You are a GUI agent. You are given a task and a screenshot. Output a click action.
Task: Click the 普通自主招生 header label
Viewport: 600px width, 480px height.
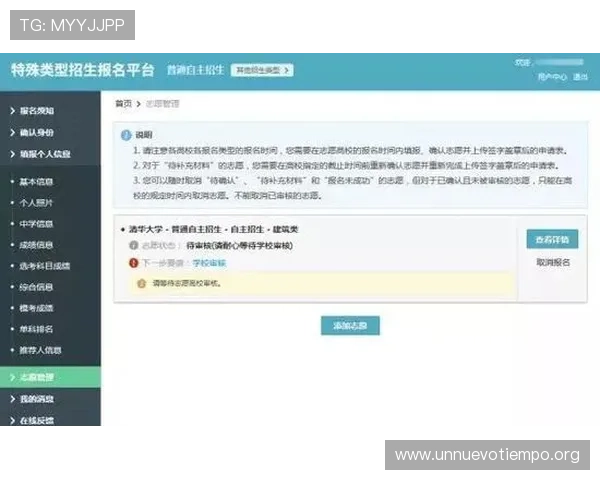tap(195, 70)
